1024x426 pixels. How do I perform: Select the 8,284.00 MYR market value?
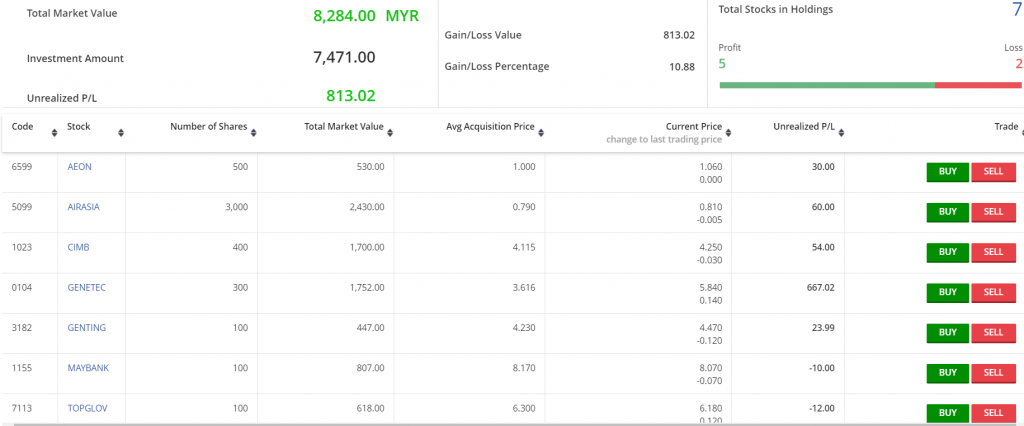(366, 16)
